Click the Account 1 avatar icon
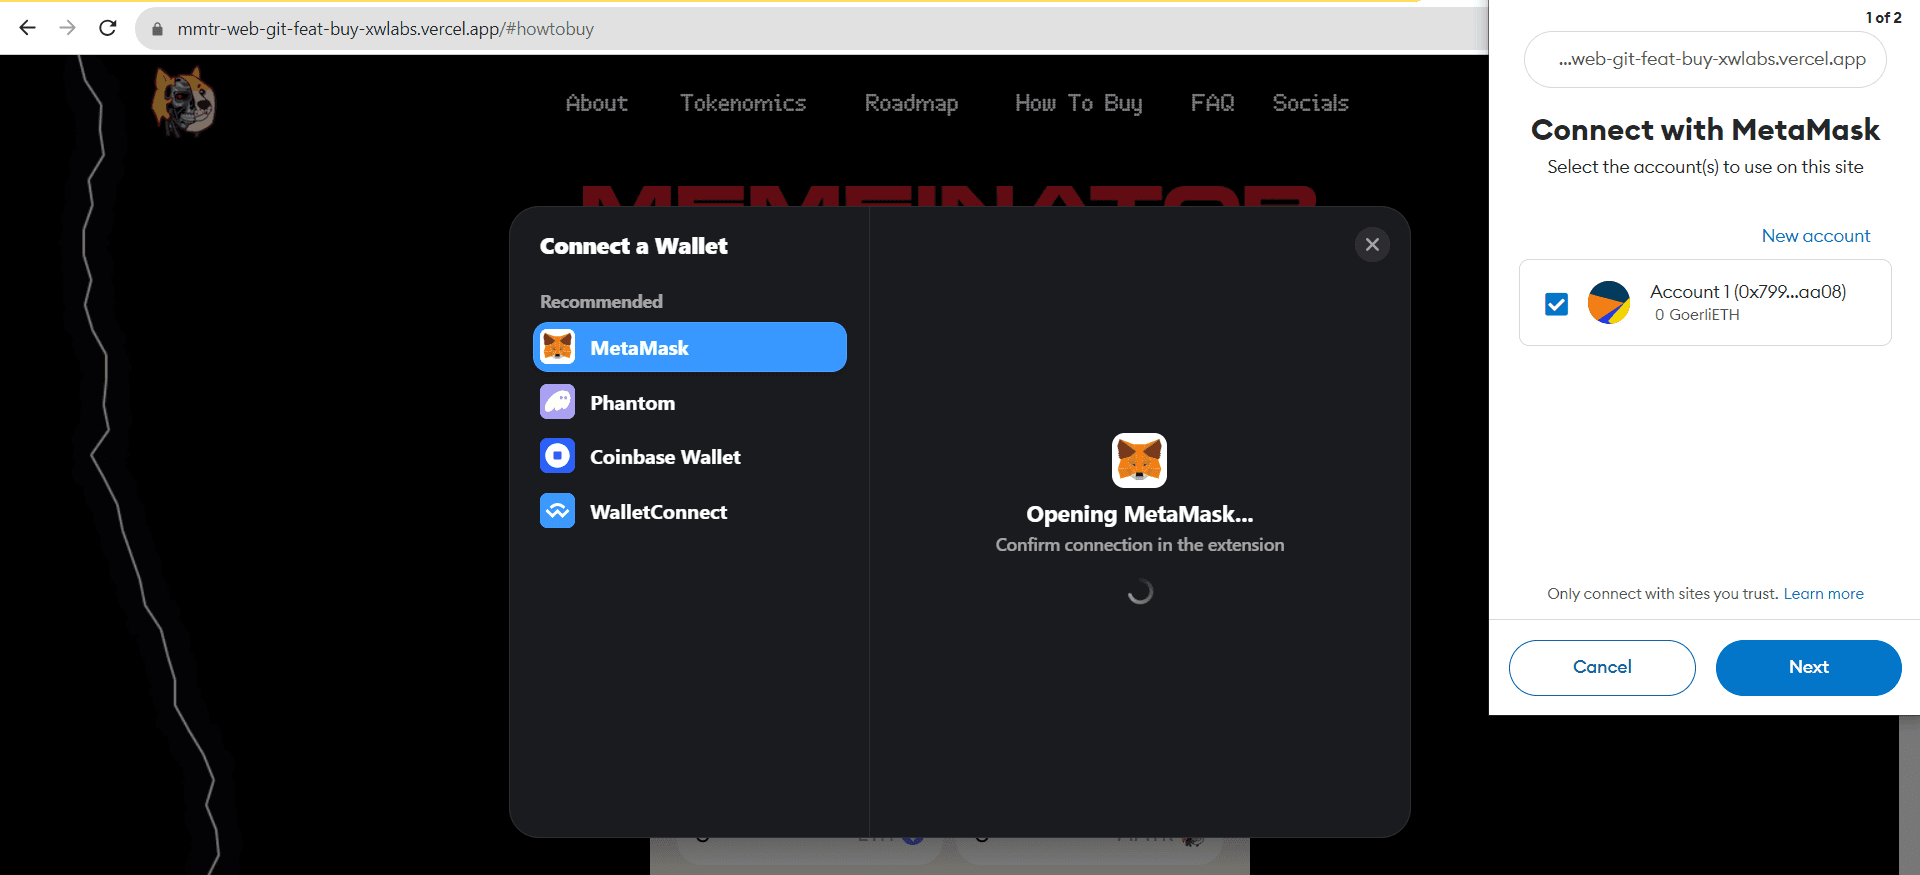The height and width of the screenshot is (875, 1920). pos(1608,303)
